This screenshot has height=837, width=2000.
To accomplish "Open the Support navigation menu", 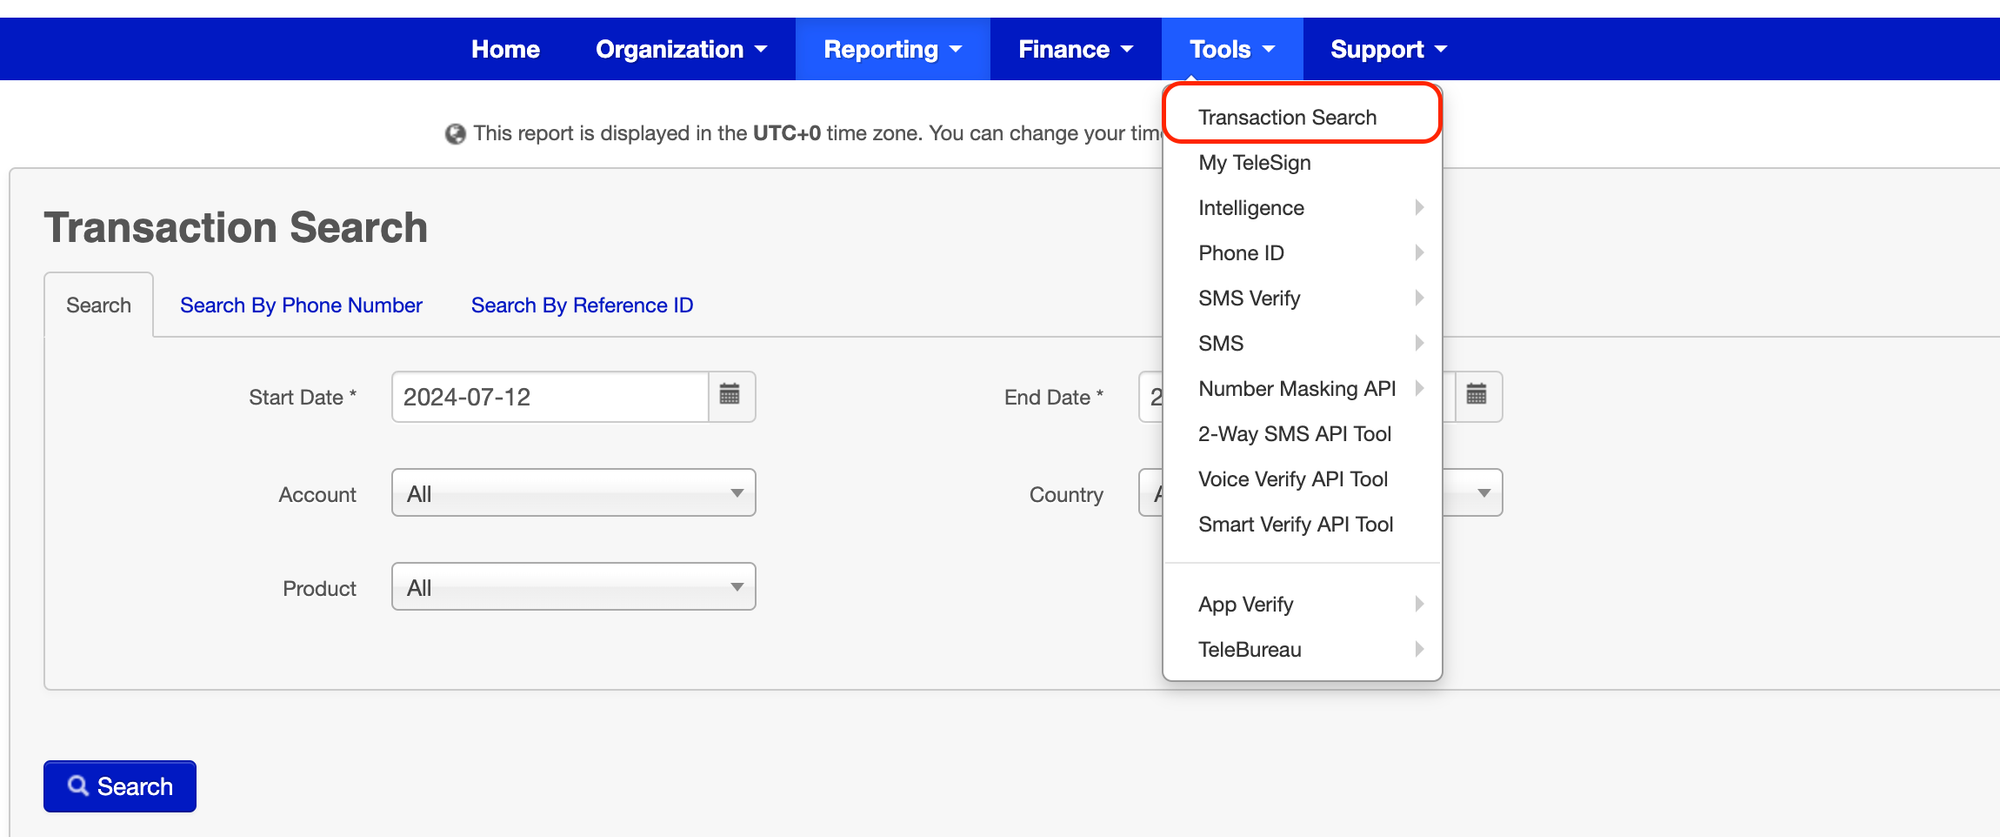I will coord(1388,49).
